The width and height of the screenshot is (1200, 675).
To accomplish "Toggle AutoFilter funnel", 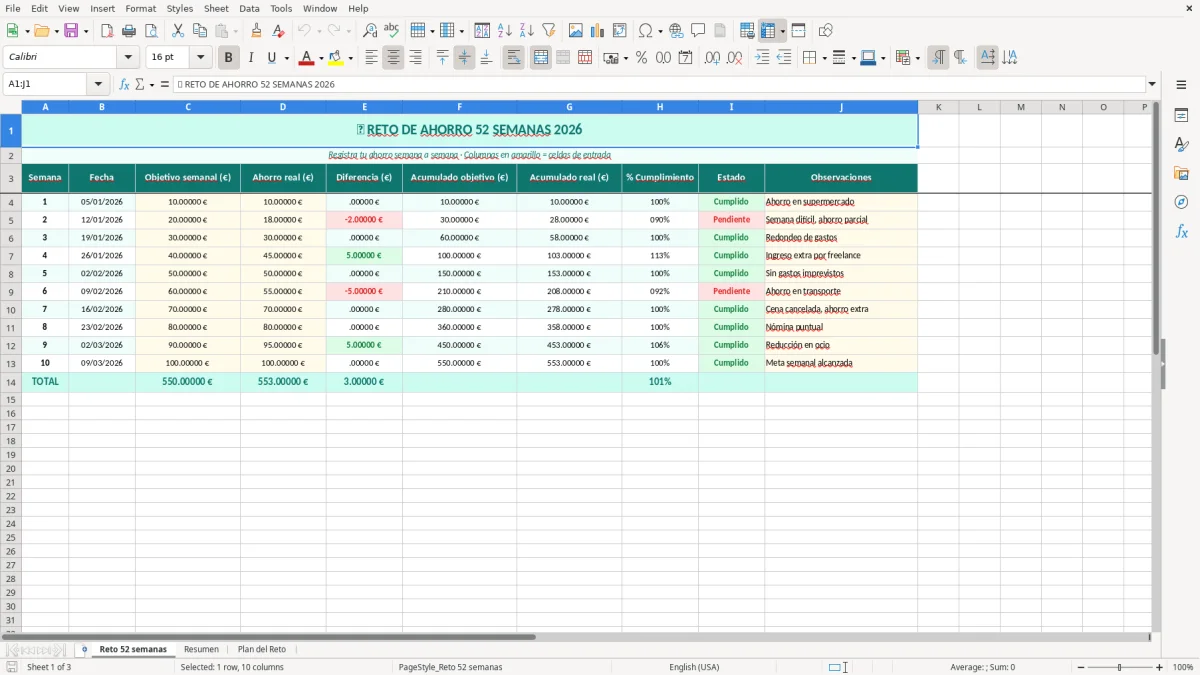I will [x=549, y=31].
